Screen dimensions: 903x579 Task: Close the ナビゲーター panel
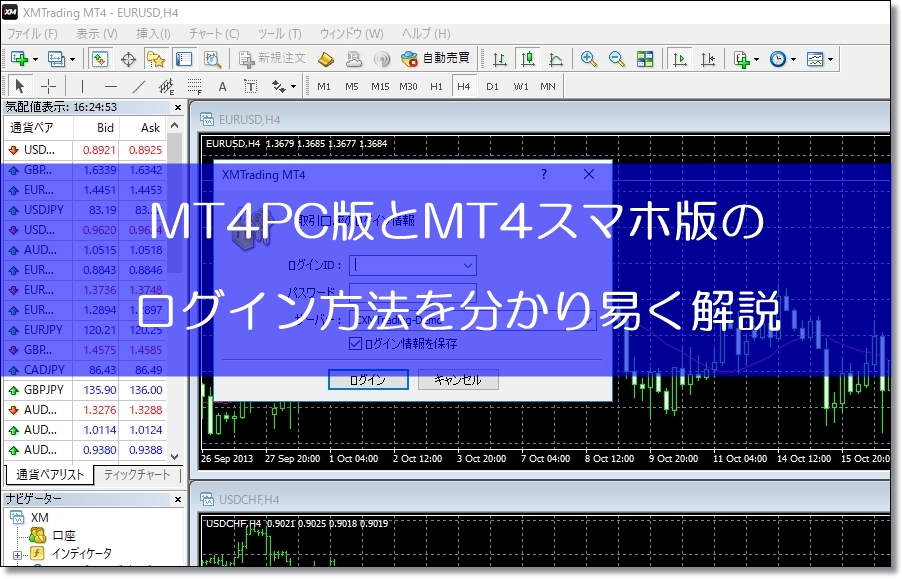[x=177, y=499]
